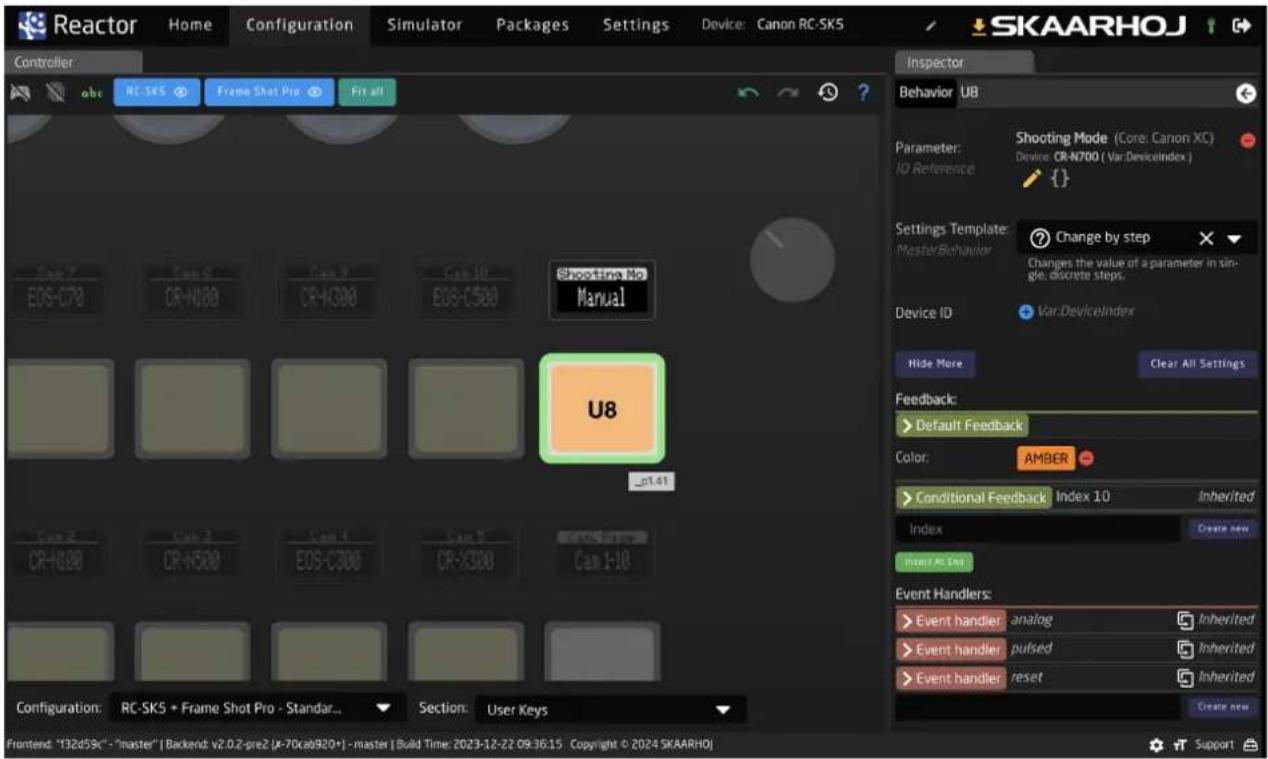
Task: Open the Simulator menu item
Action: (x=425, y=25)
